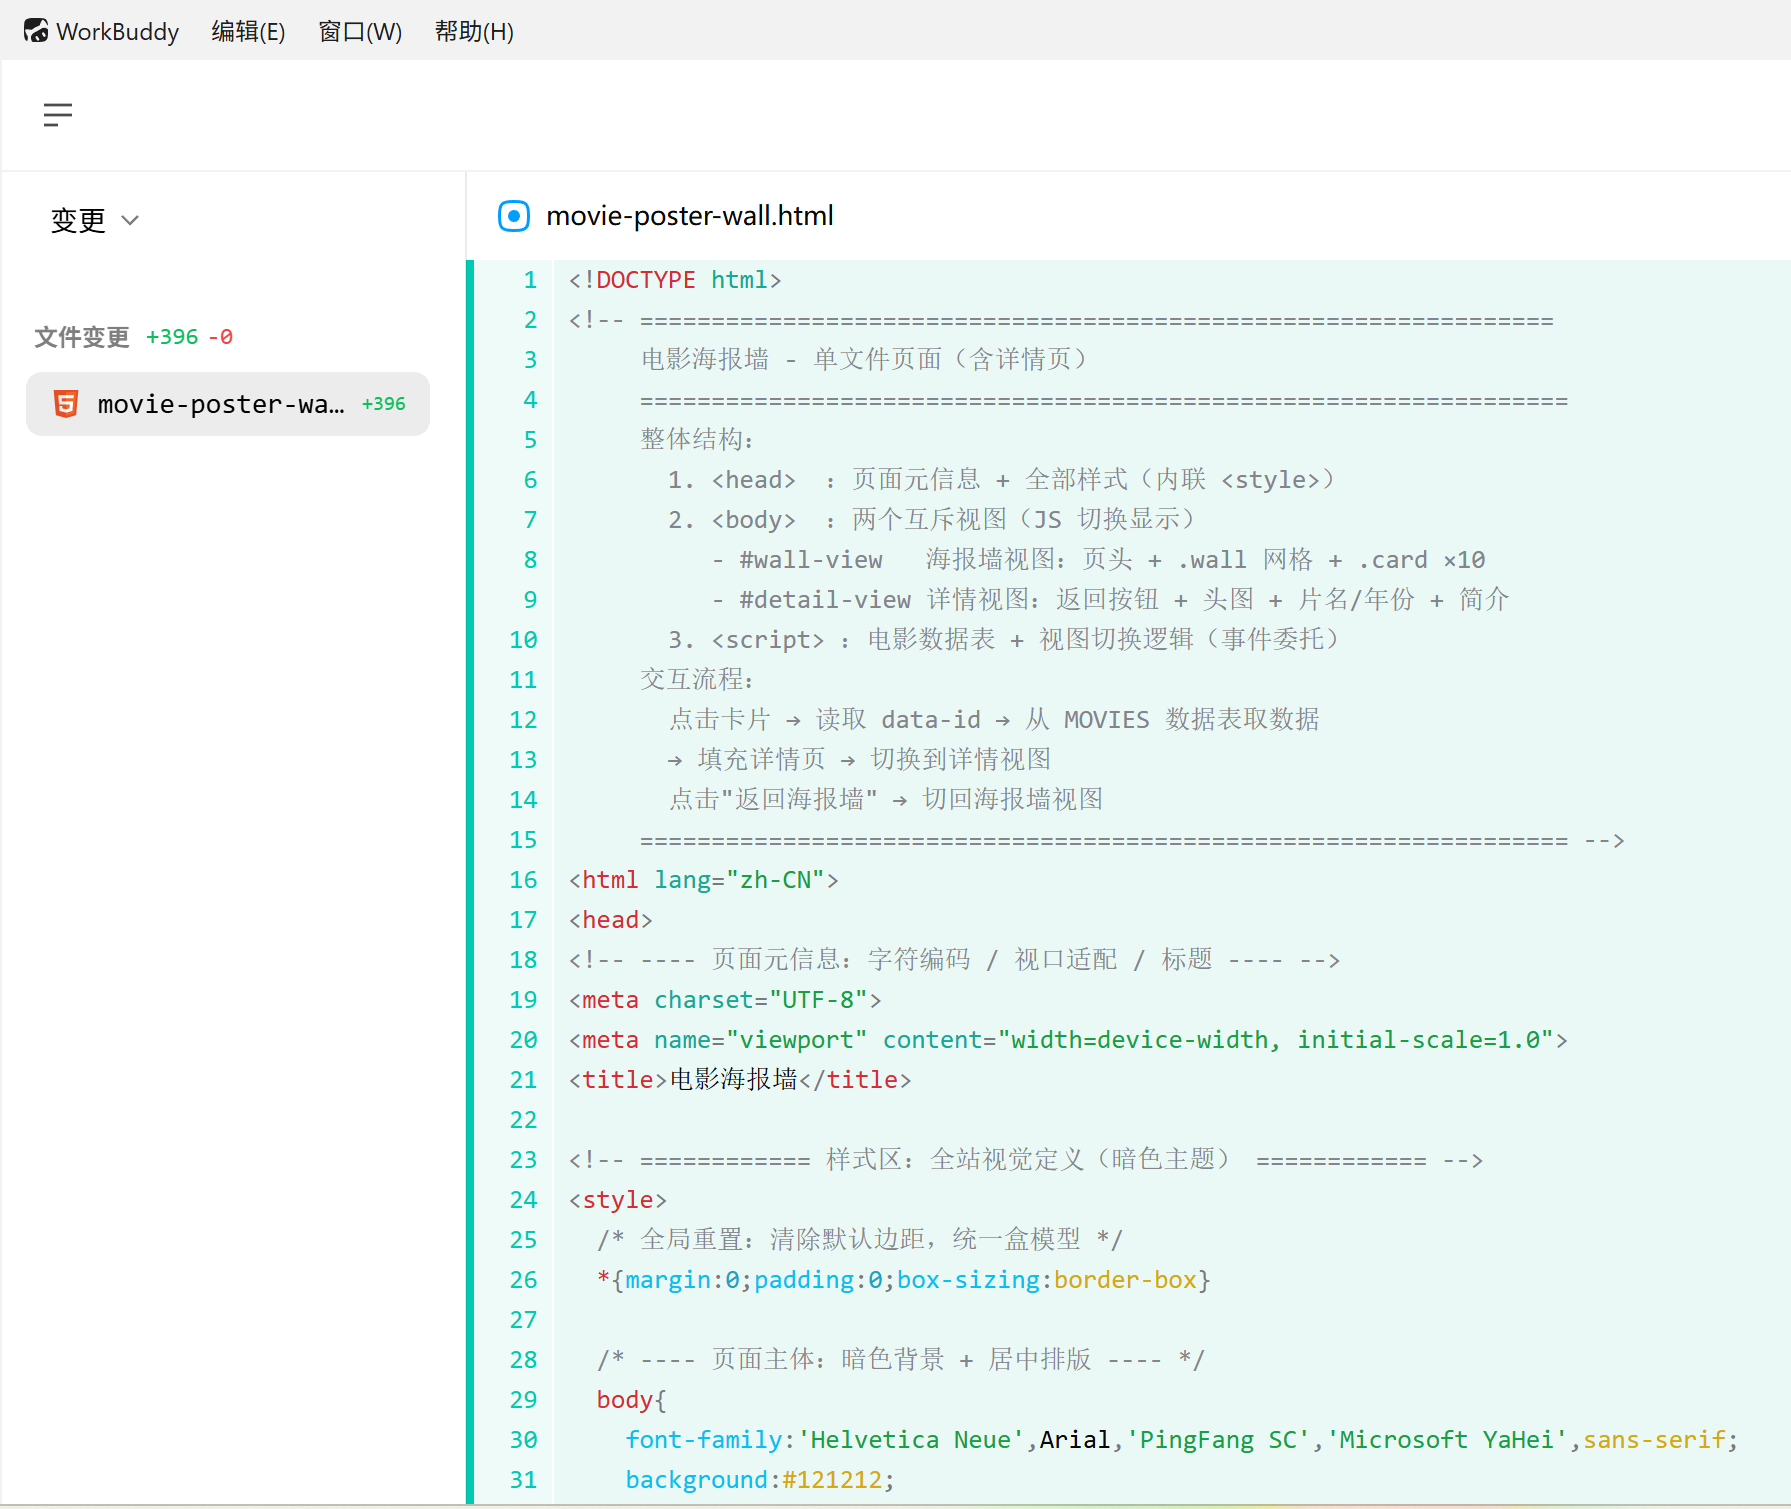The height and width of the screenshot is (1509, 1791).
Task: Click the background:#121212 color value
Action: click(832, 1480)
